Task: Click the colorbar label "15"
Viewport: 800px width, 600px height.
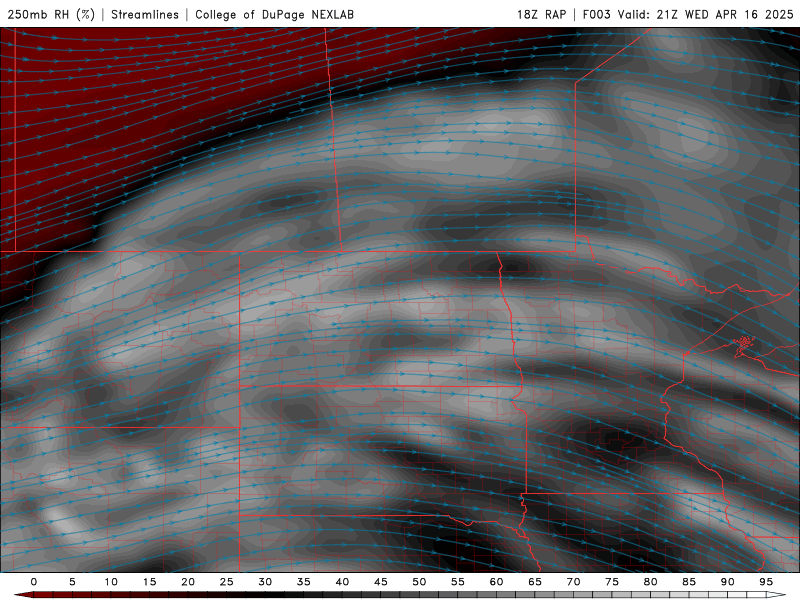Action: 149,582
